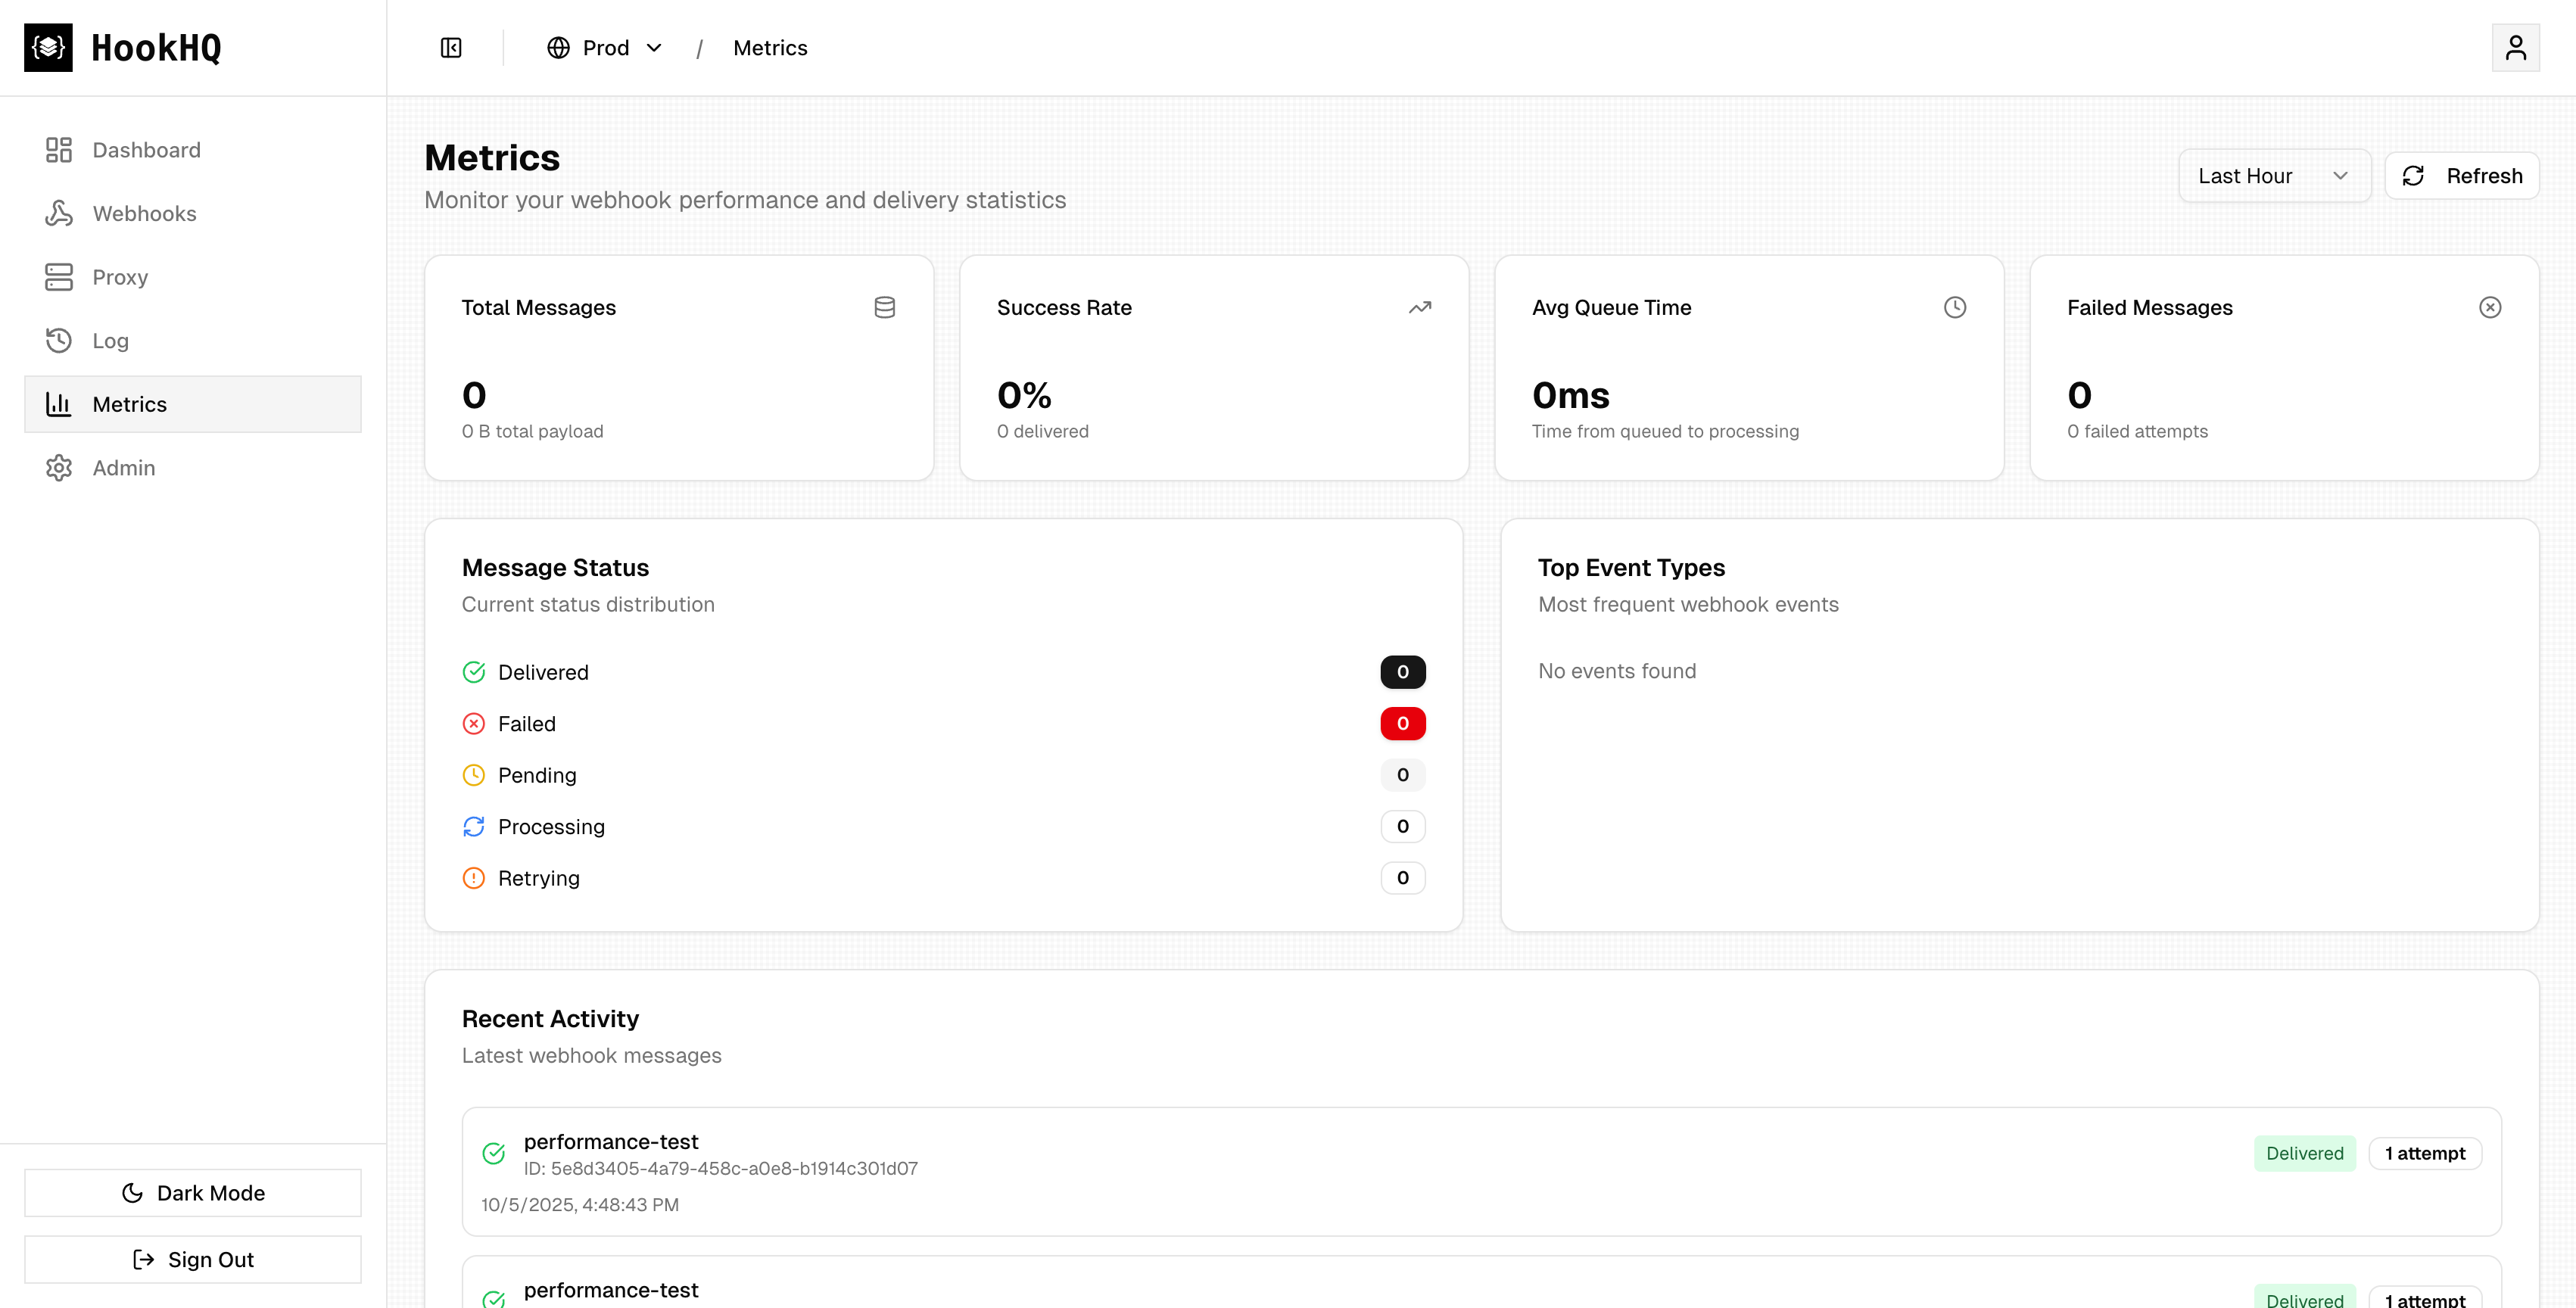Click the Retrying count badge

pos(1403,878)
